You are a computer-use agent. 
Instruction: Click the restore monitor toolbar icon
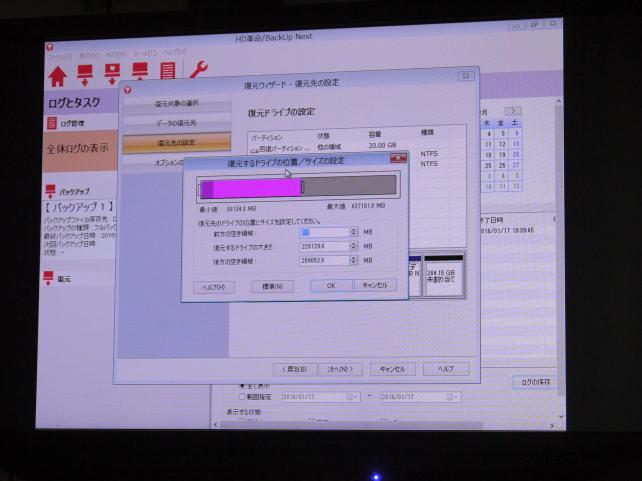point(140,72)
